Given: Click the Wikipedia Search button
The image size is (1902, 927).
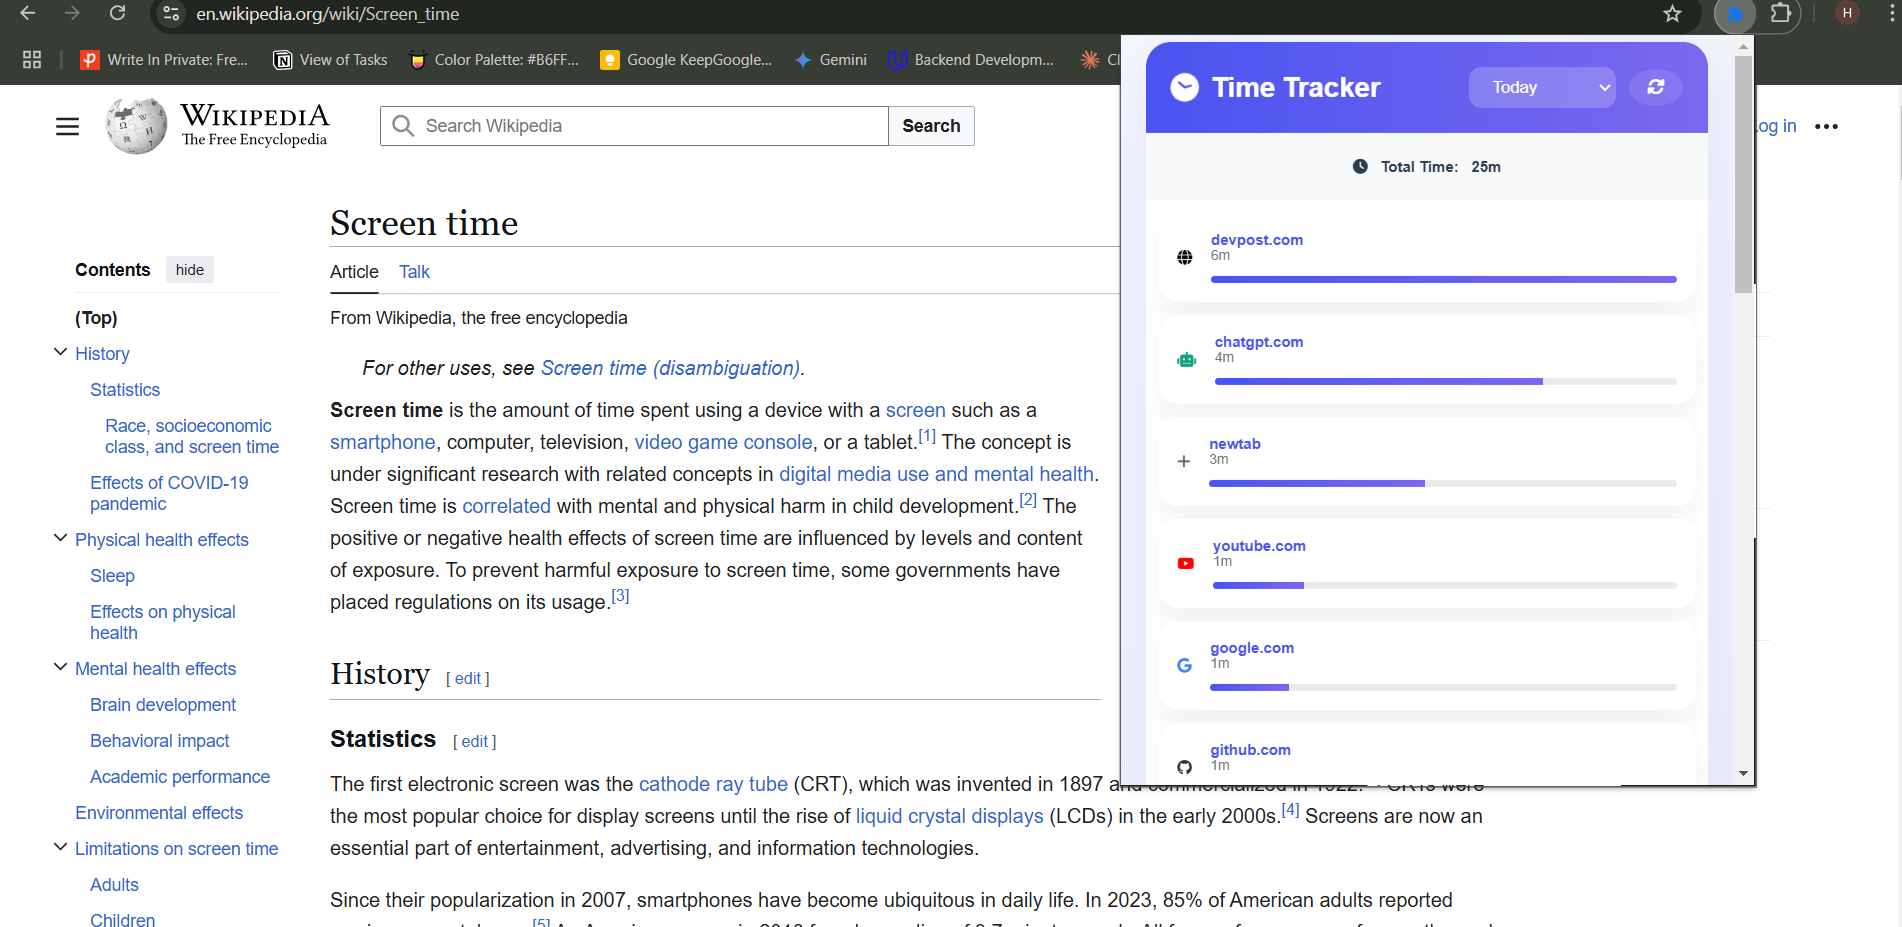Looking at the screenshot, I should tap(931, 126).
